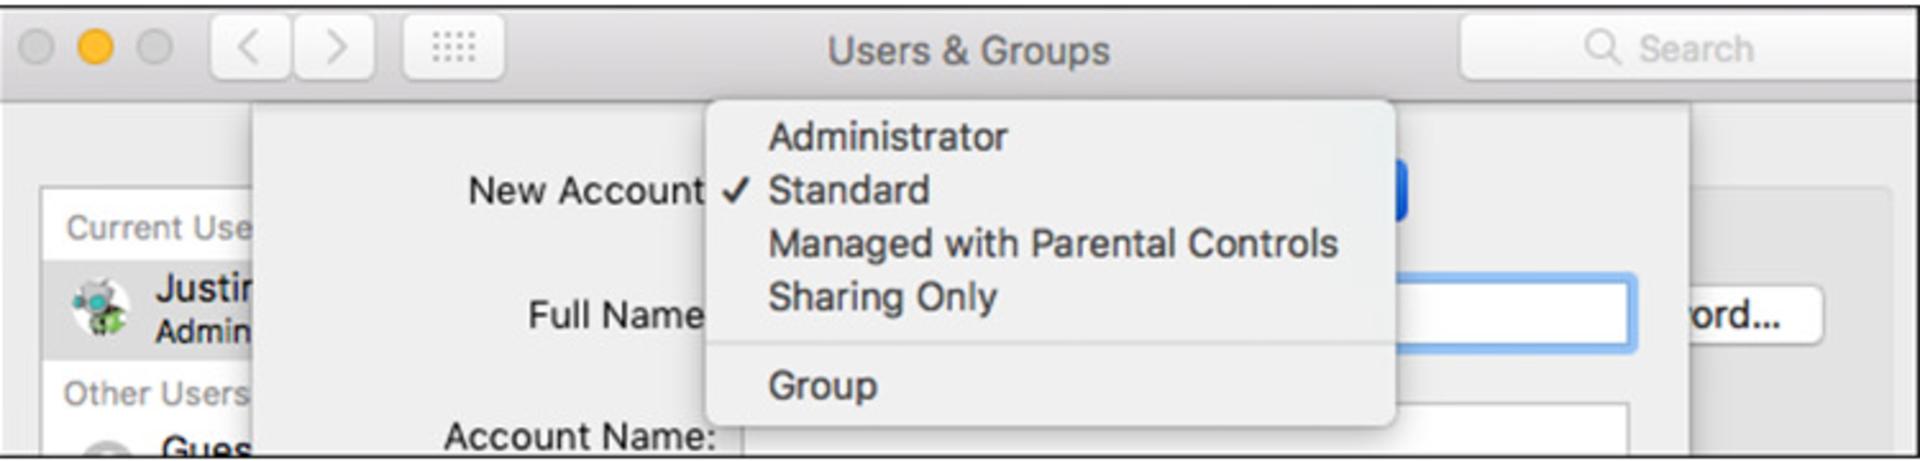
Task: Go forward with the right arrow button
Action: 335,47
